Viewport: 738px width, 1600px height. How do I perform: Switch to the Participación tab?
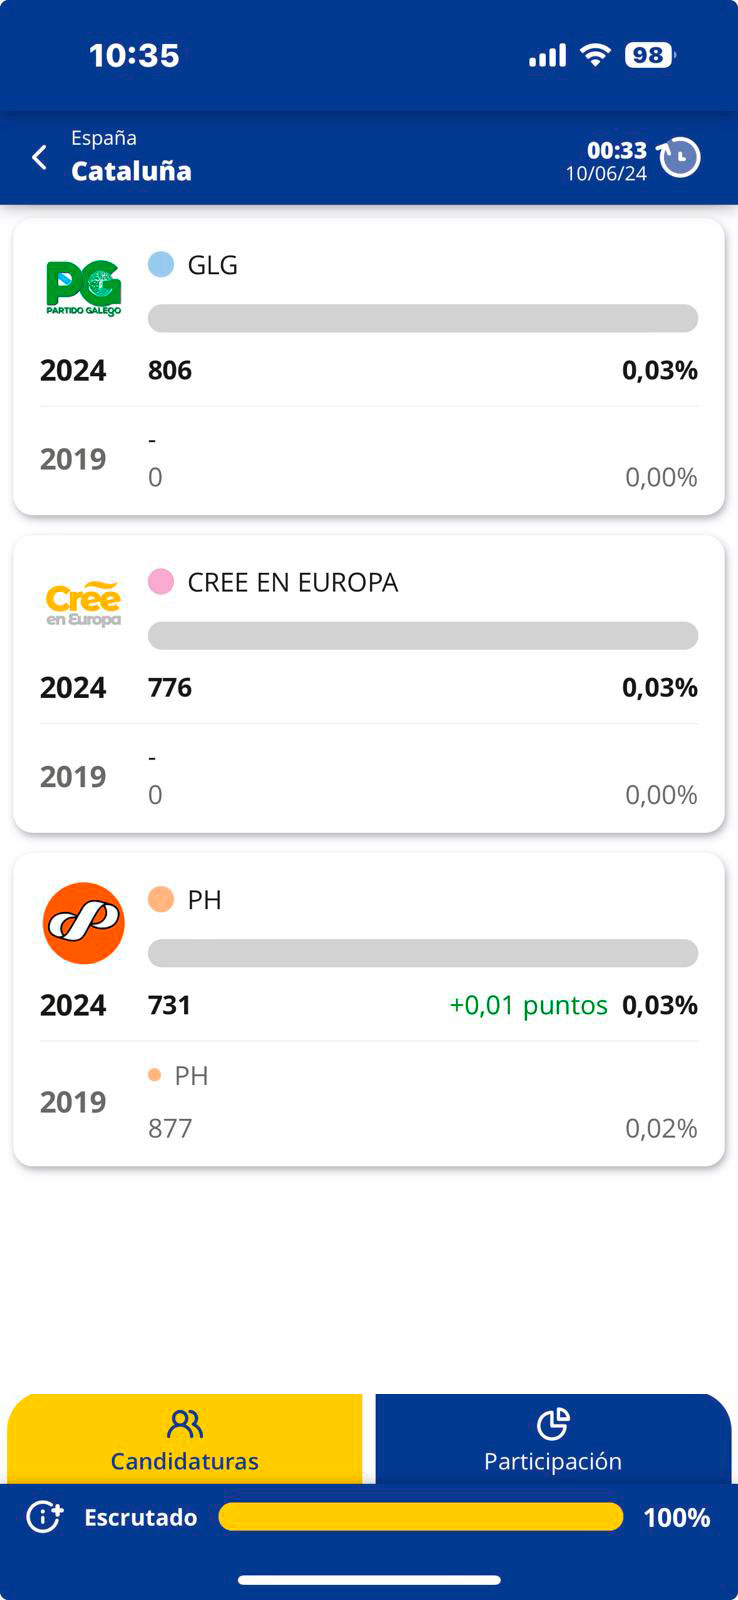pyautogui.click(x=552, y=1460)
